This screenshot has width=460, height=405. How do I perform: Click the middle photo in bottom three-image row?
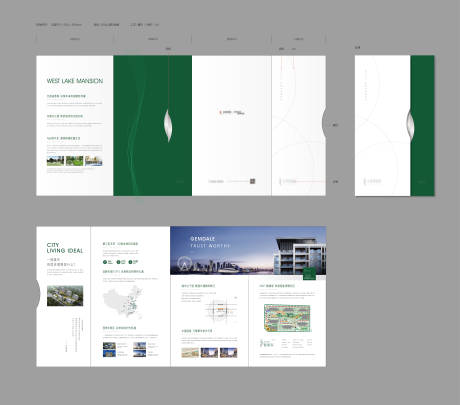209,352
